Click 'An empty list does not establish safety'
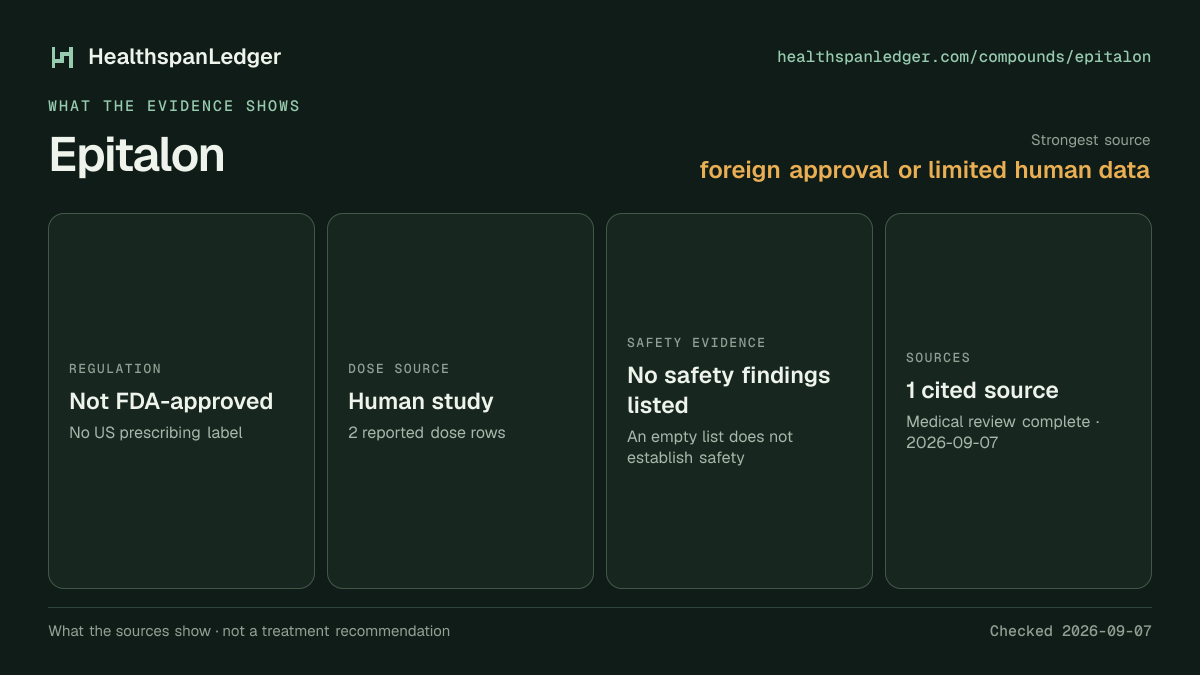Viewport: 1200px width, 675px height. (x=710, y=447)
